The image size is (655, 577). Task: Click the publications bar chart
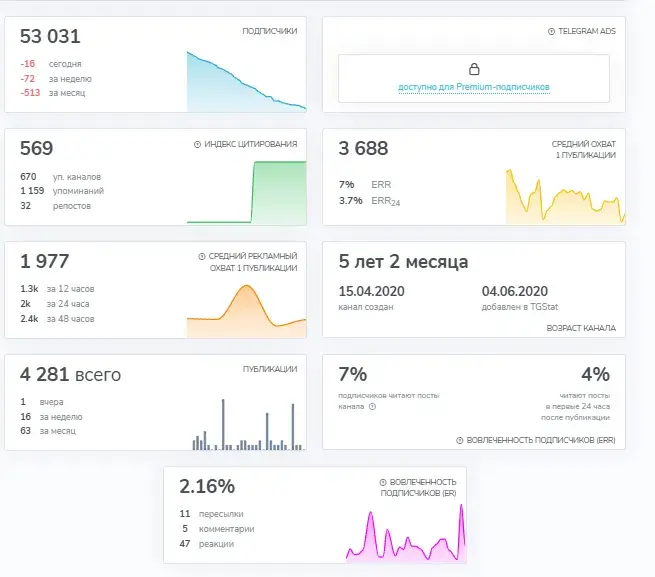coord(248,424)
